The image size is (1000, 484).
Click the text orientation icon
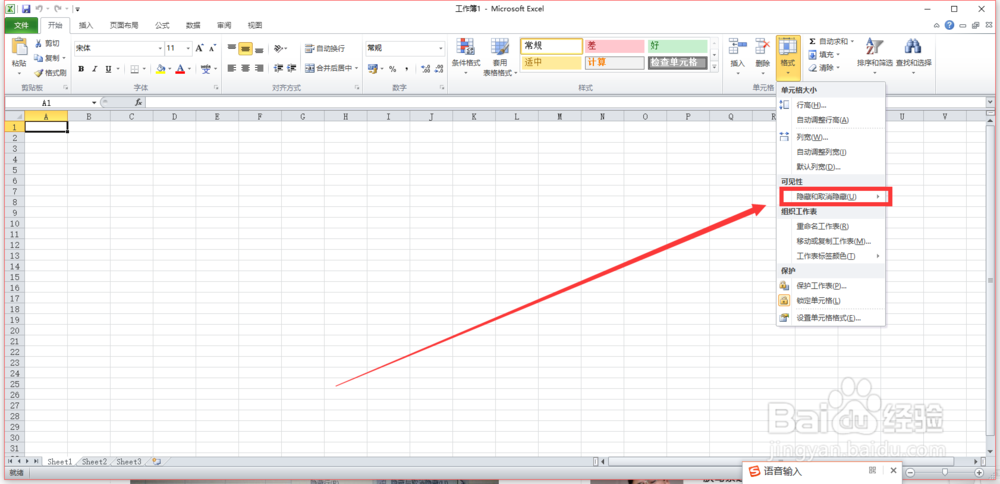[279, 48]
